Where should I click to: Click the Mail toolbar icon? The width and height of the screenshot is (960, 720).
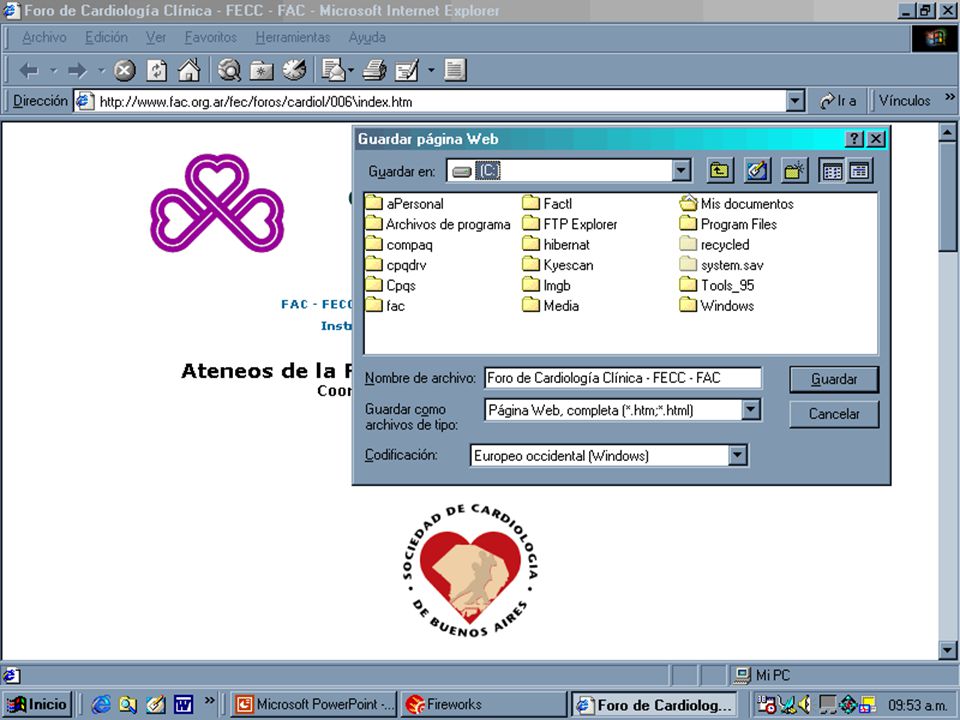[x=334, y=70]
